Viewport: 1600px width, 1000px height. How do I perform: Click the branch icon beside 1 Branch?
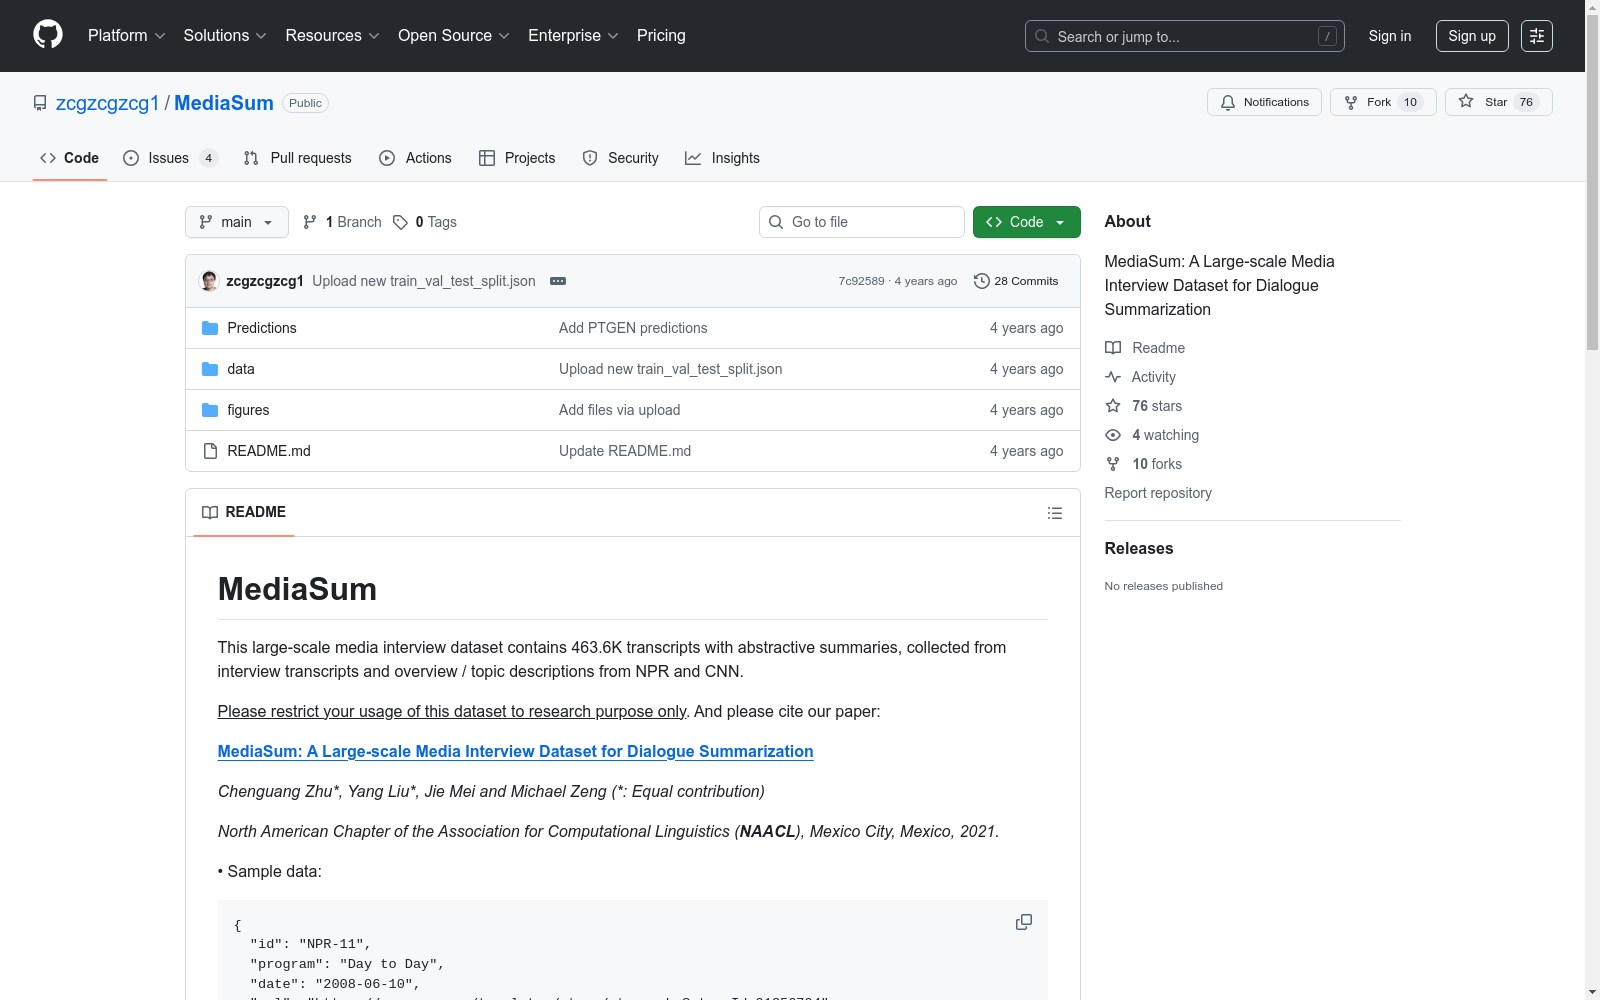click(310, 222)
